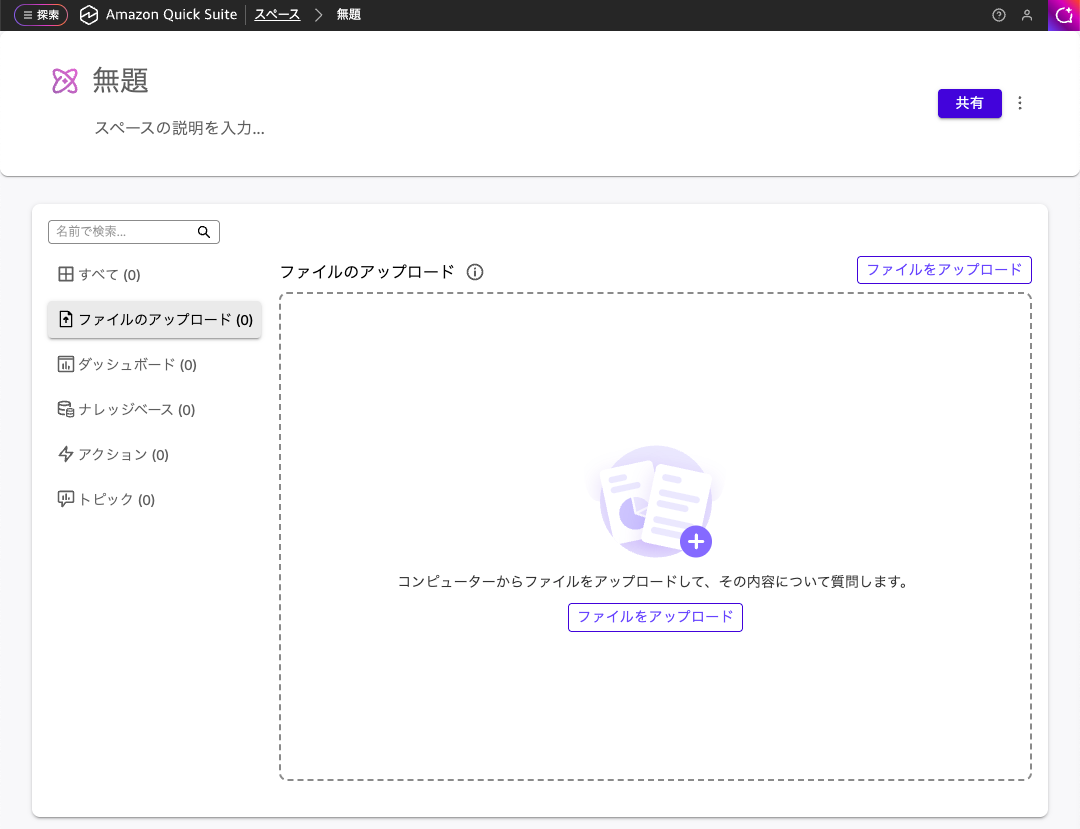This screenshot has height=829, width=1080.
Task: Click the user account icon in the top bar
Action: point(1026,15)
